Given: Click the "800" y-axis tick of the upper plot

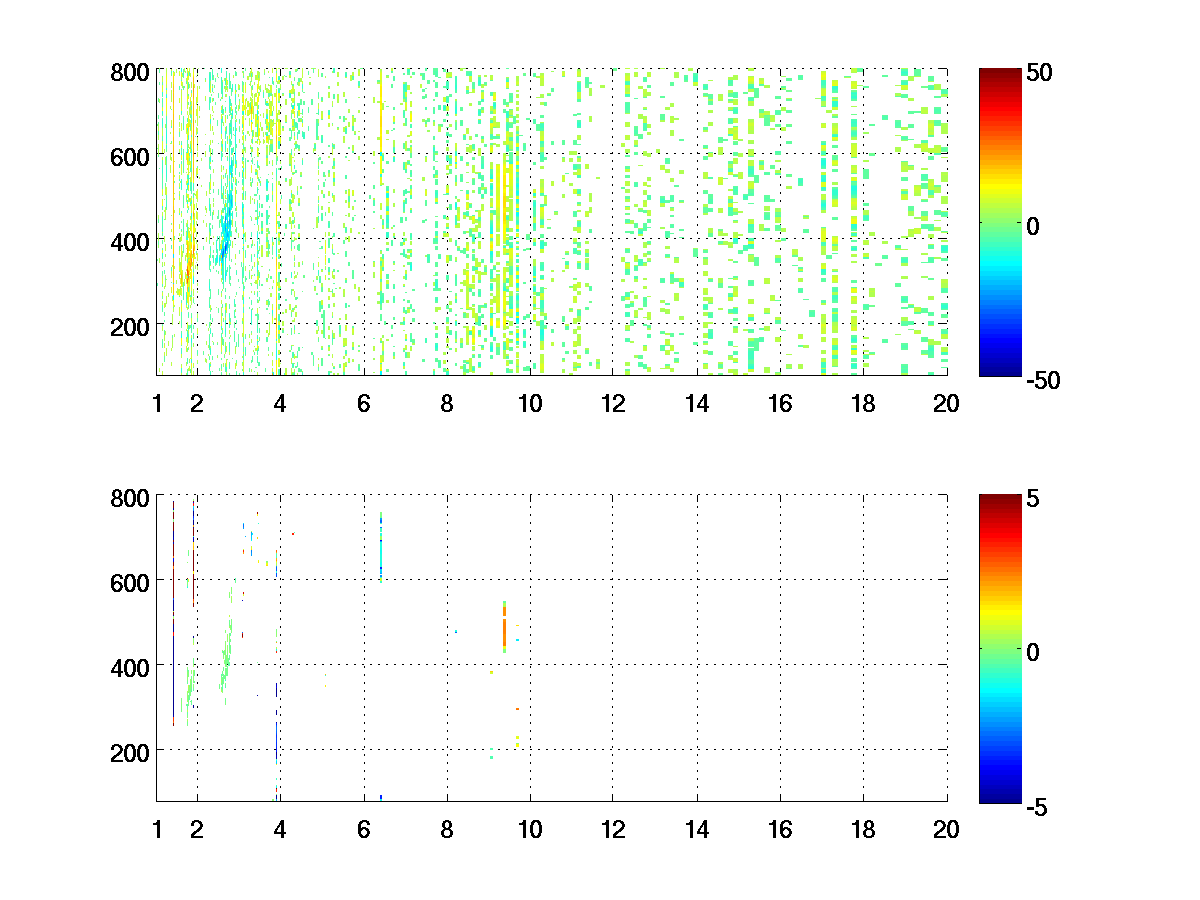Looking at the screenshot, I should 130,72.
